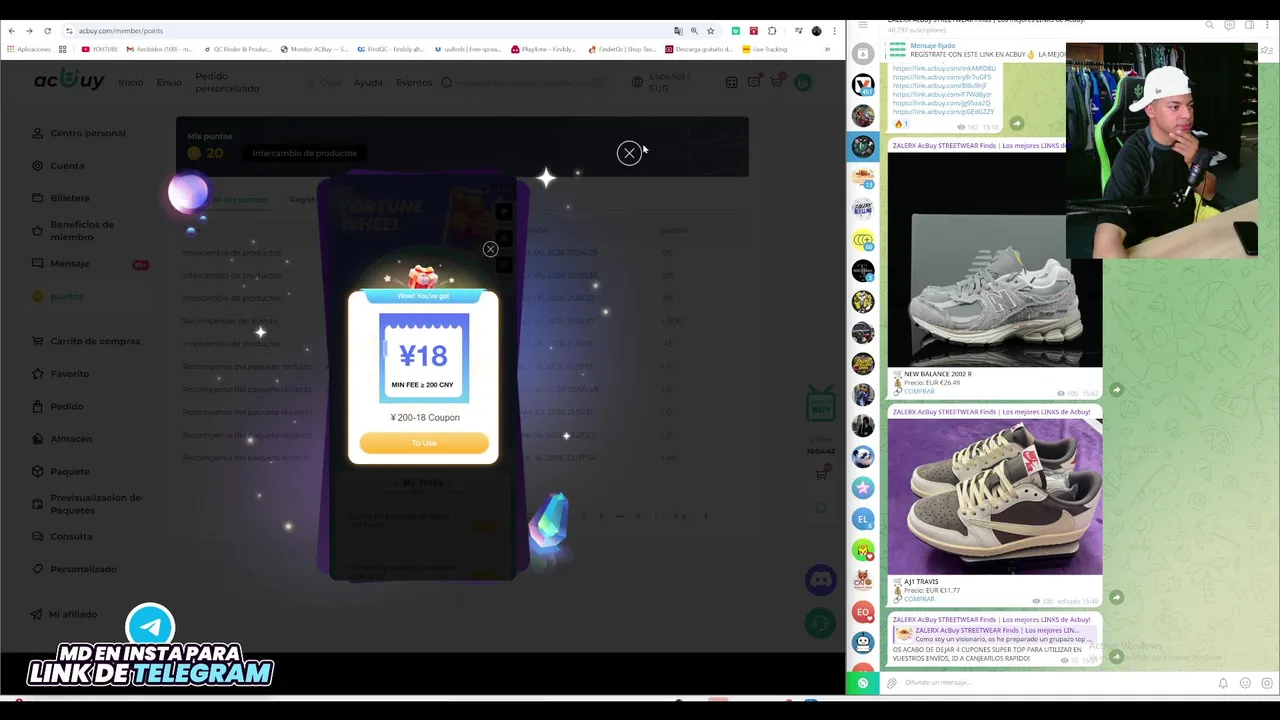Image resolution: width=1280 pixels, height=720 pixels.
Task: Open Previsualización de Paquetes in sidebar
Action: (x=87, y=504)
